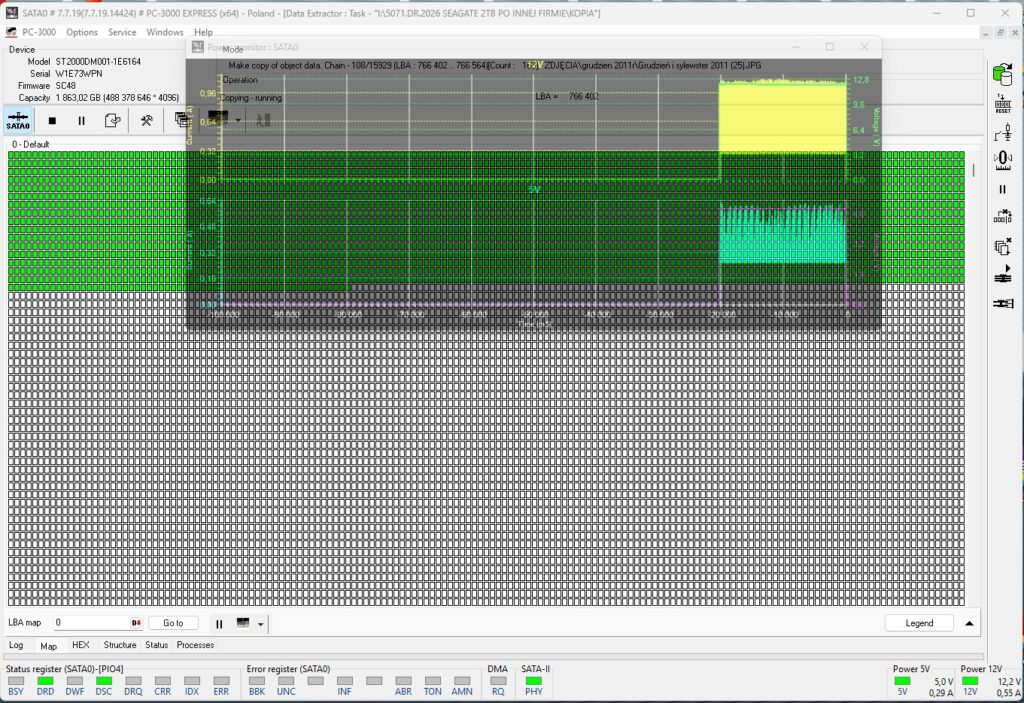Click the page-with-arrow icon in the top toolbar
The width and height of the screenshot is (1024, 703).
[x=112, y=120]
